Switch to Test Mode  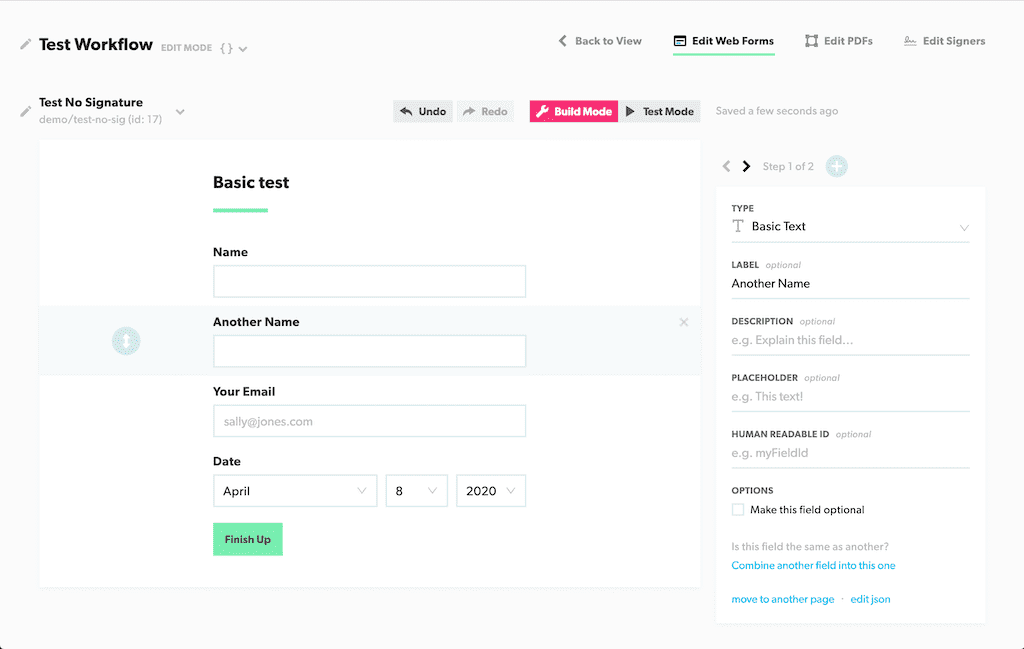(x=660, y=111)
